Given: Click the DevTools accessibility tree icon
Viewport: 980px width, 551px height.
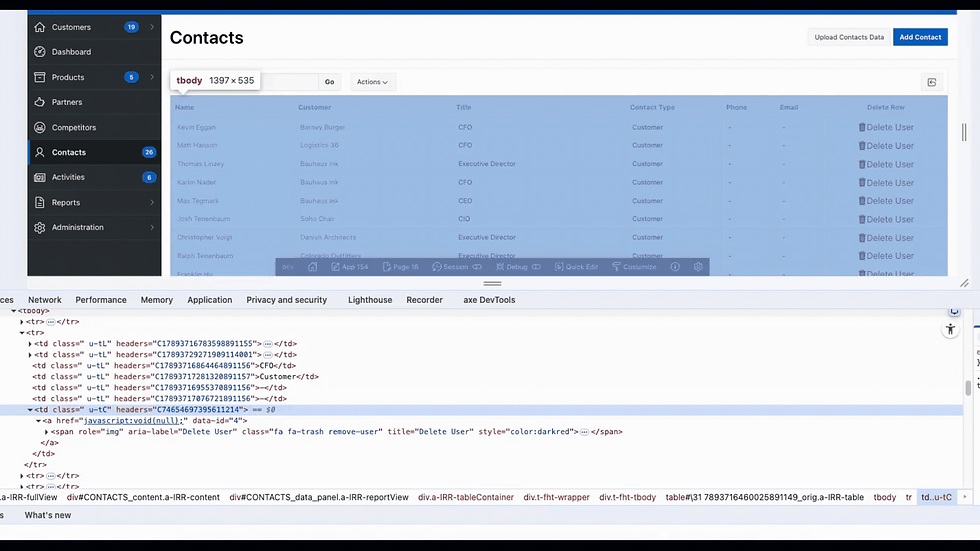Looking at the screenshot, I should coord(950,329).
